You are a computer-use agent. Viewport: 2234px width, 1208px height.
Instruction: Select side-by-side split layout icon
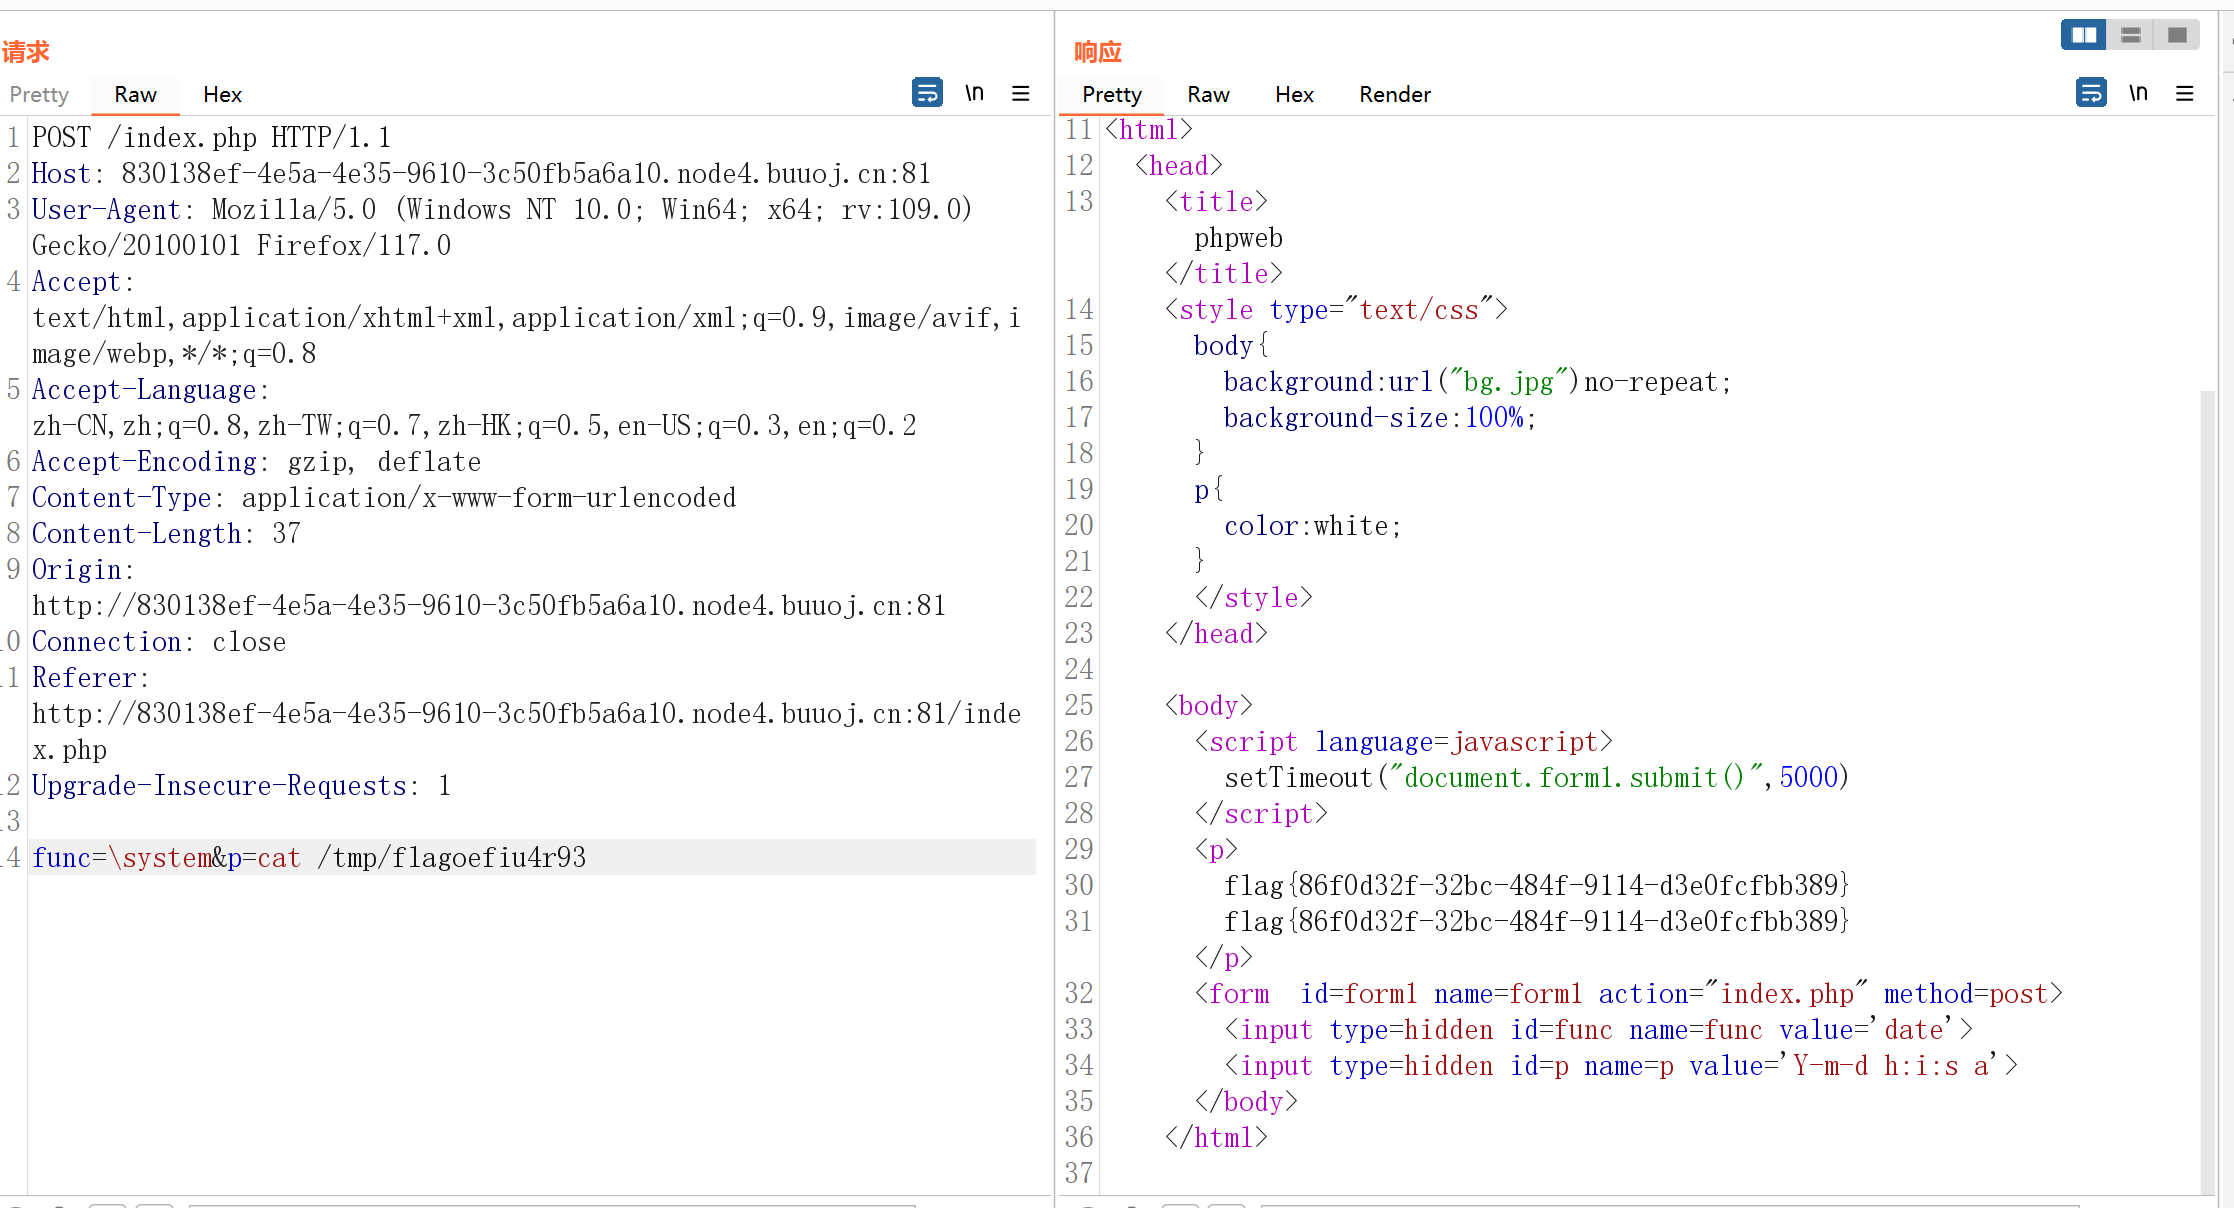pyautogui.click(x=2084, y=35)
